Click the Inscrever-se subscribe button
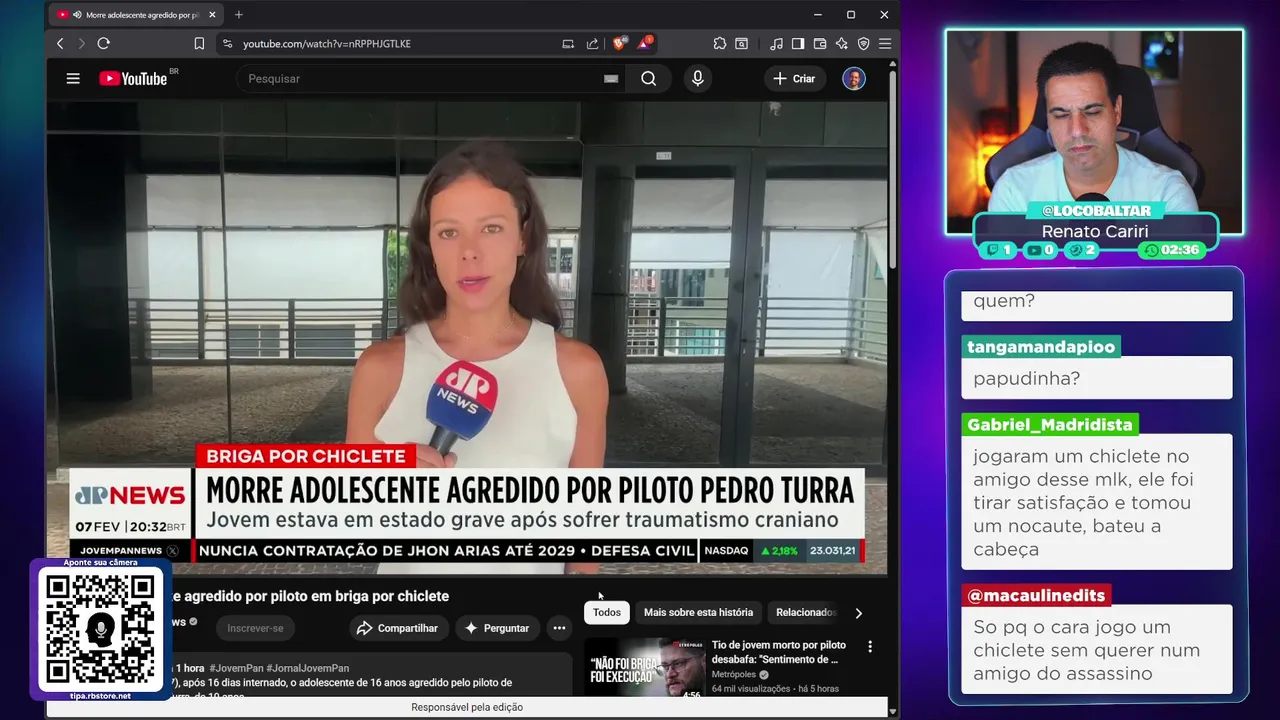Image resolution: width=1280 pixels, height=720 pixels. (255, 628)
